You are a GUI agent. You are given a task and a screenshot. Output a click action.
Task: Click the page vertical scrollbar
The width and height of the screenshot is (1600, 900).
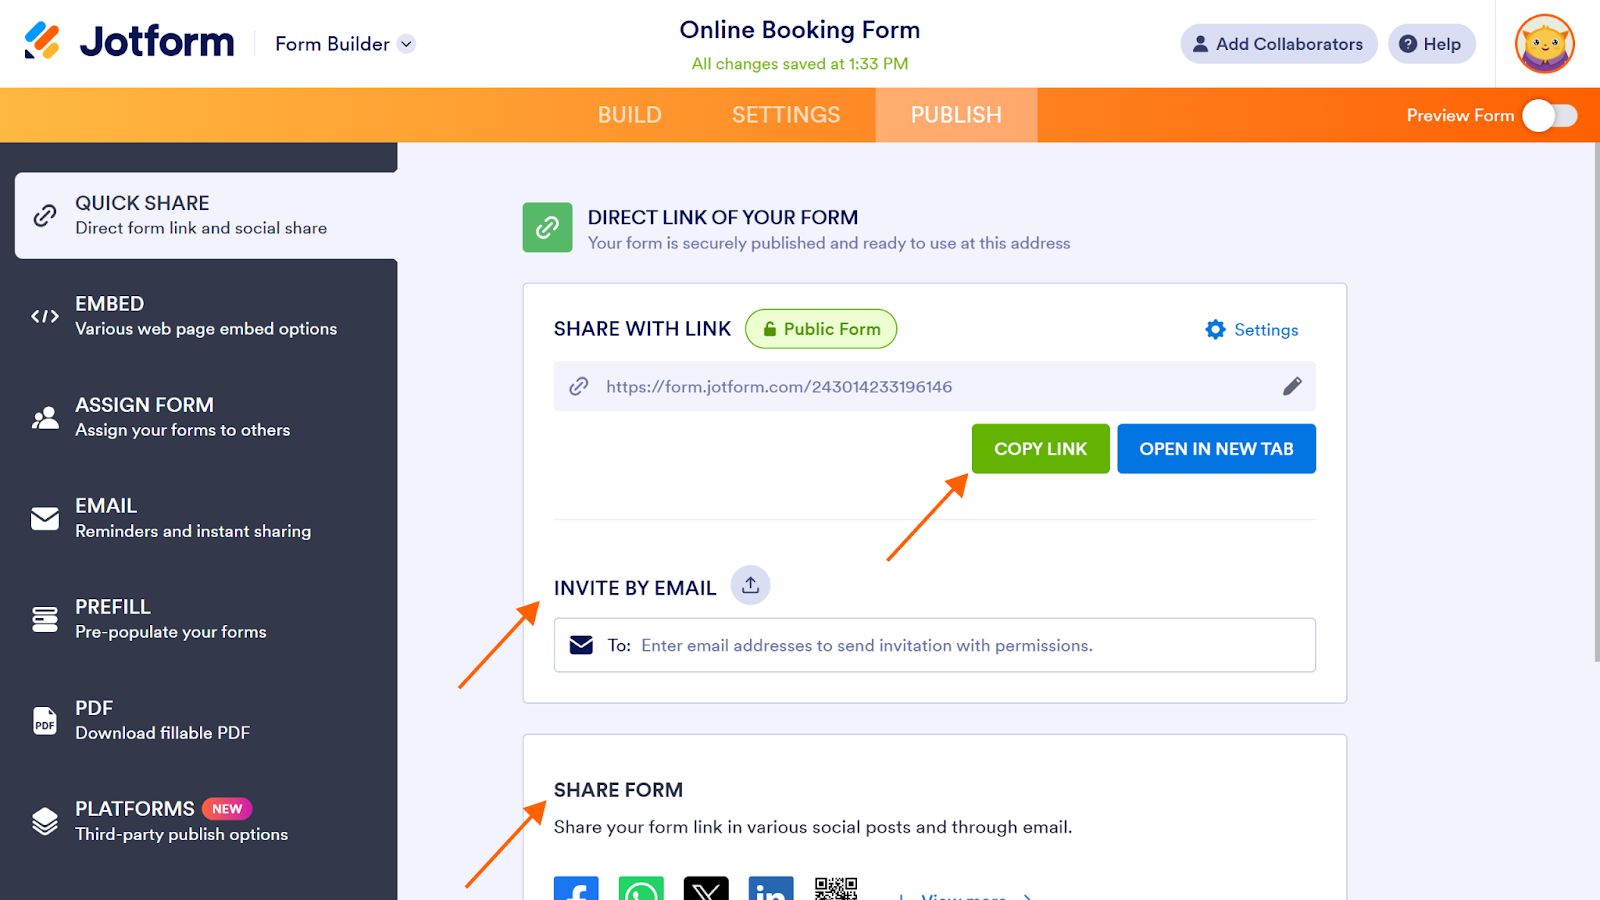click(1595, 402)
